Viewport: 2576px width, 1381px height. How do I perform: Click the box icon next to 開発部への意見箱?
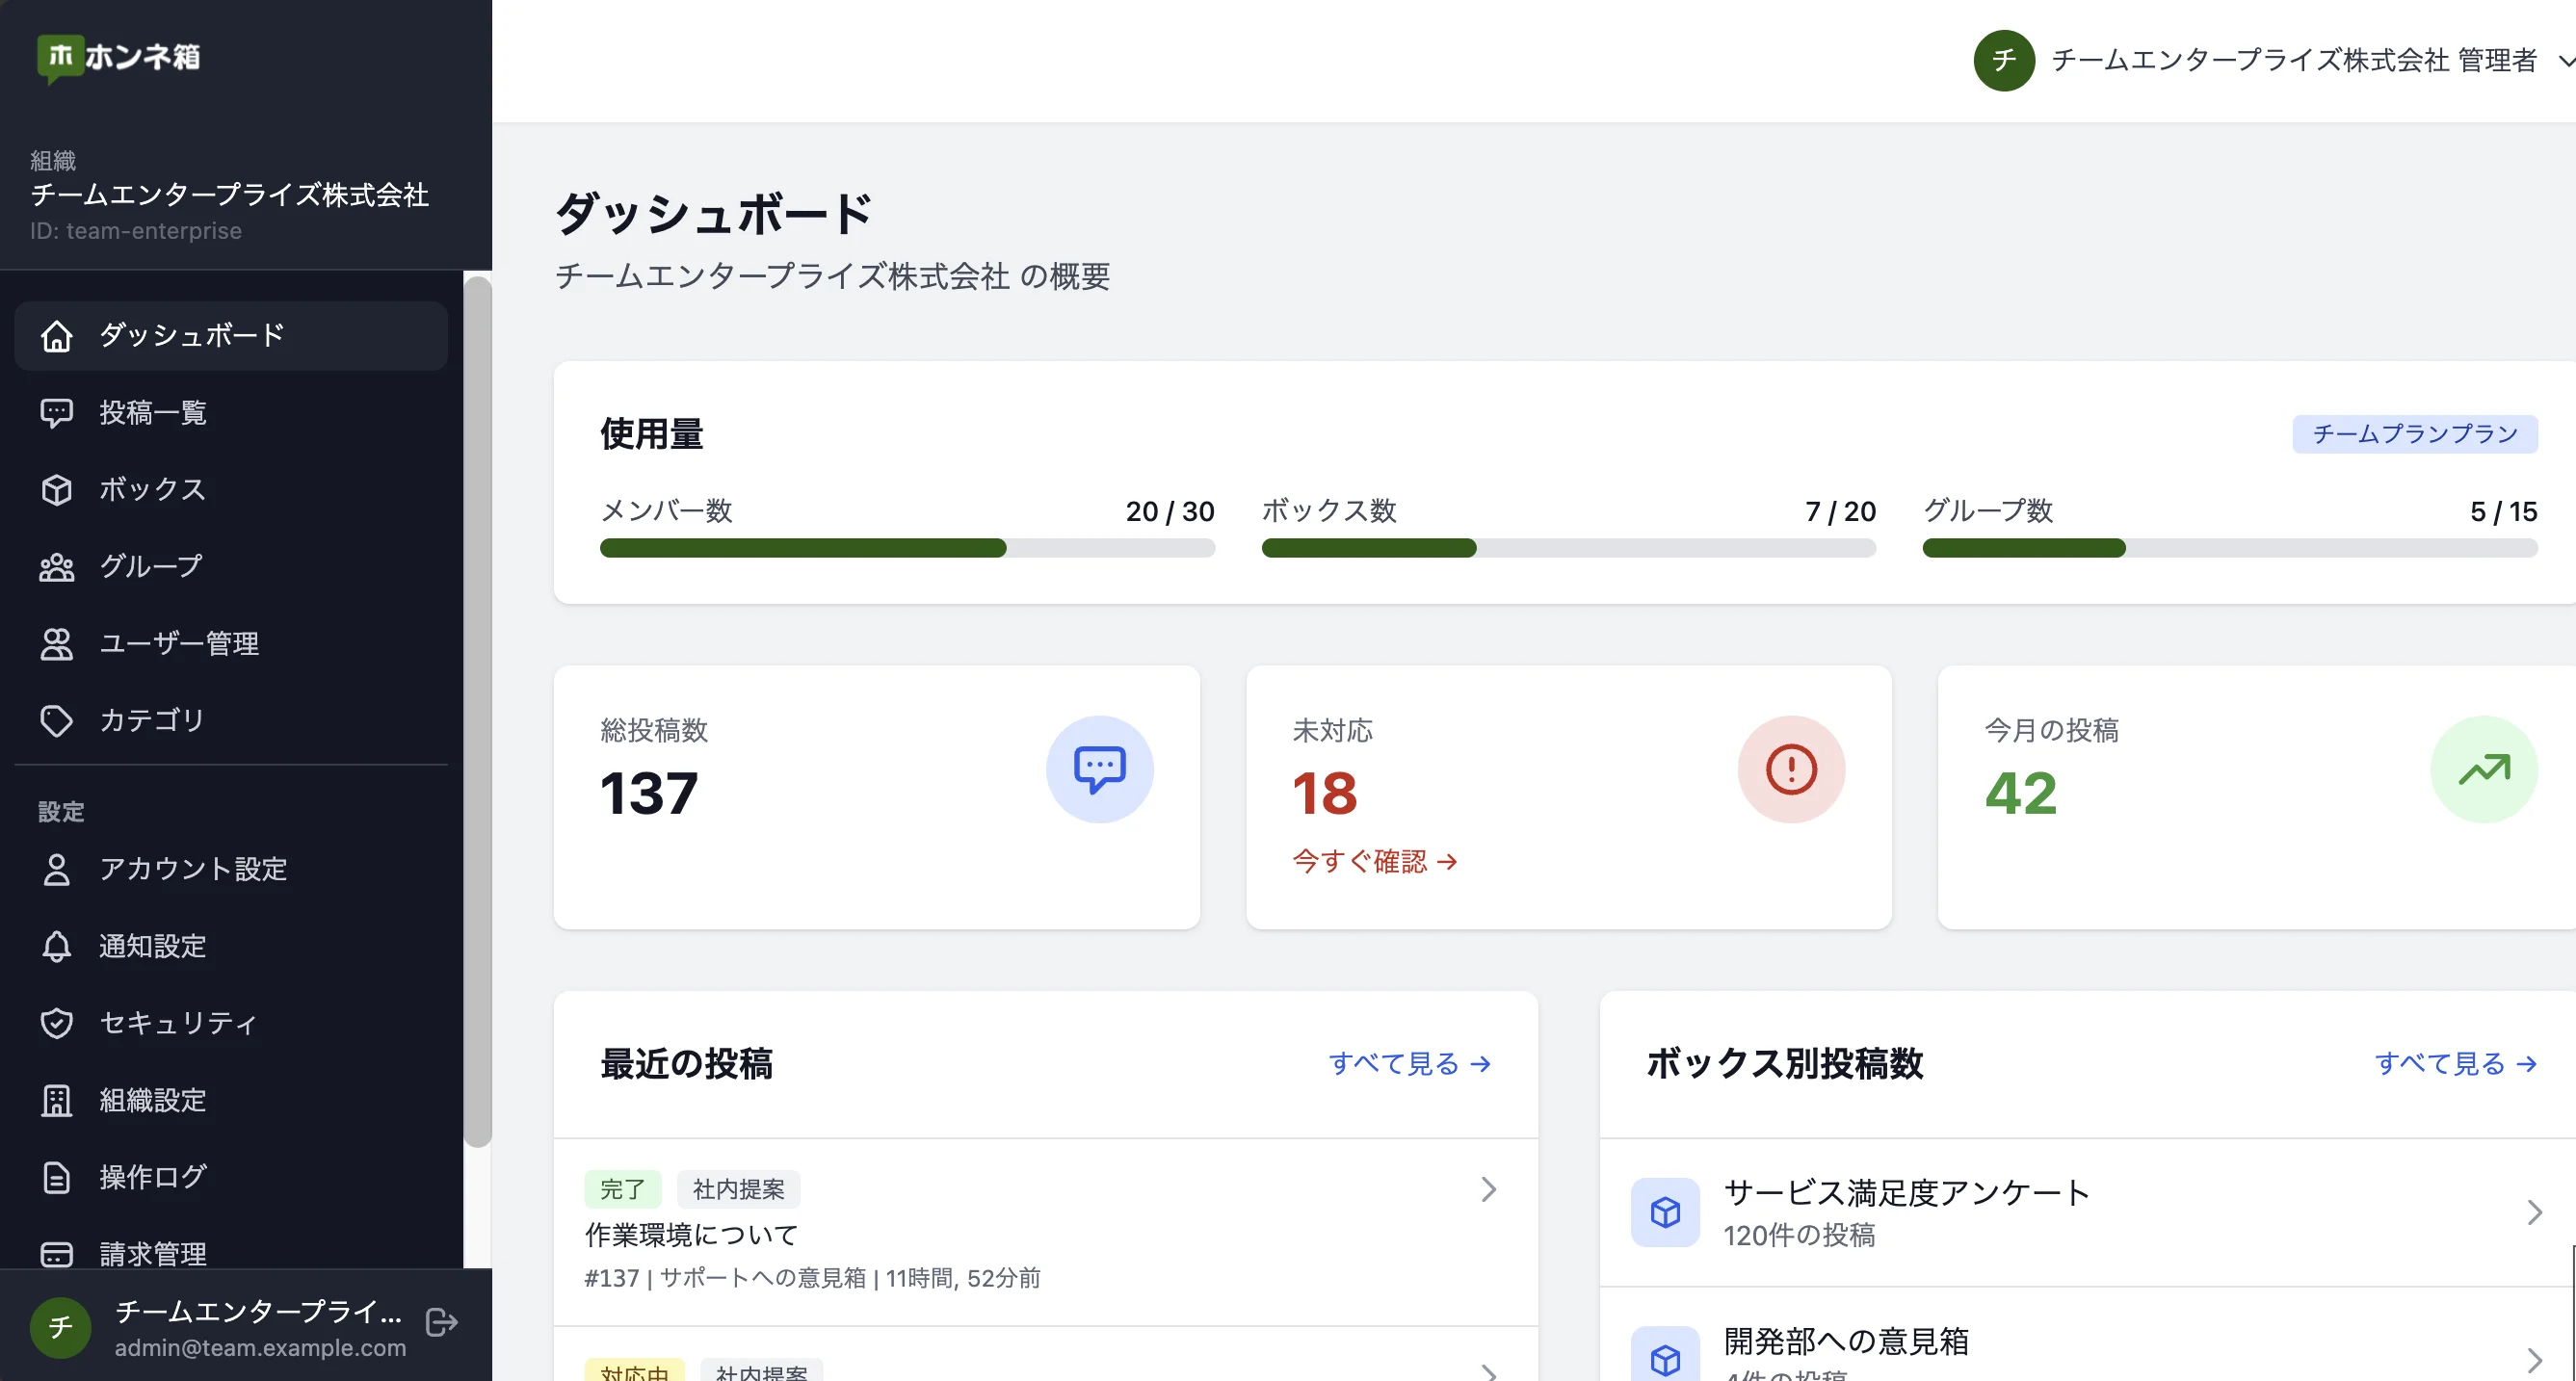1665,1358
